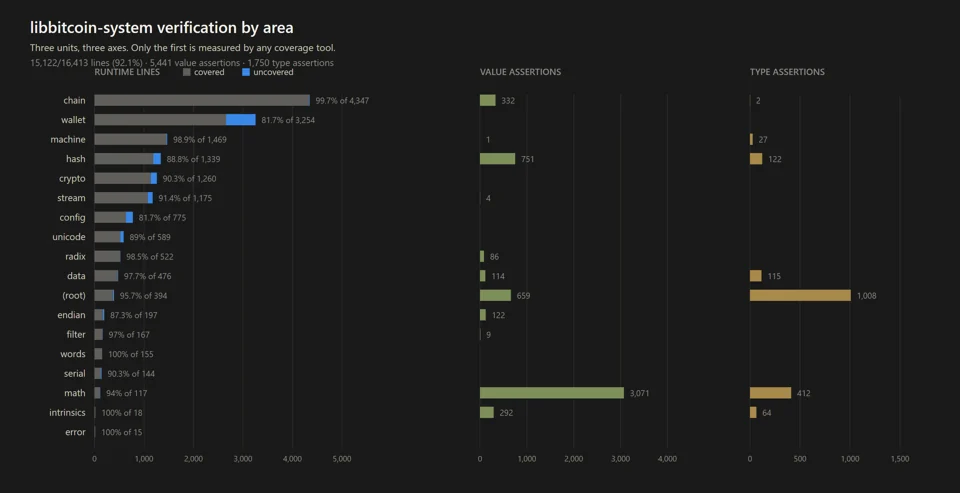960x493 pixels.
Task: Click the gray covered legend swatch
Action: tap(187, 72)
